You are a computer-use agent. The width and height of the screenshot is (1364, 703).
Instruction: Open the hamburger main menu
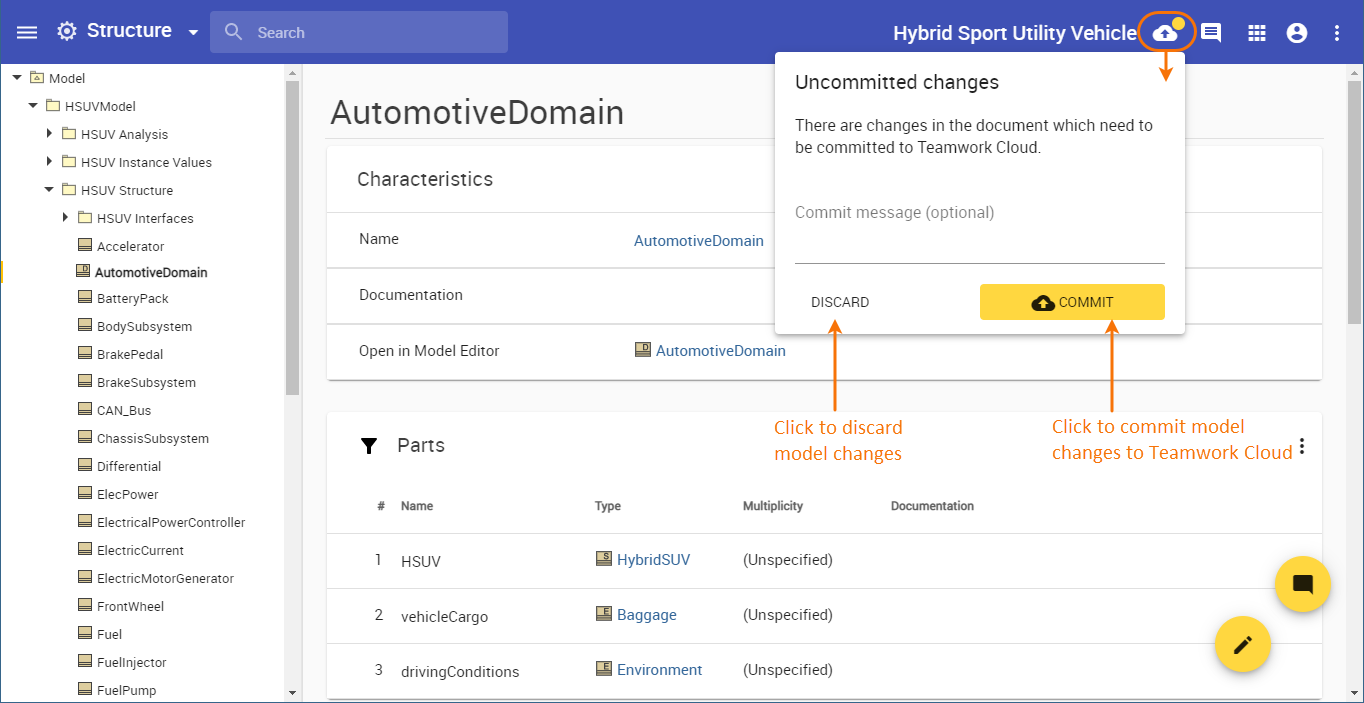pyautogui.click(x=27, y=32)
